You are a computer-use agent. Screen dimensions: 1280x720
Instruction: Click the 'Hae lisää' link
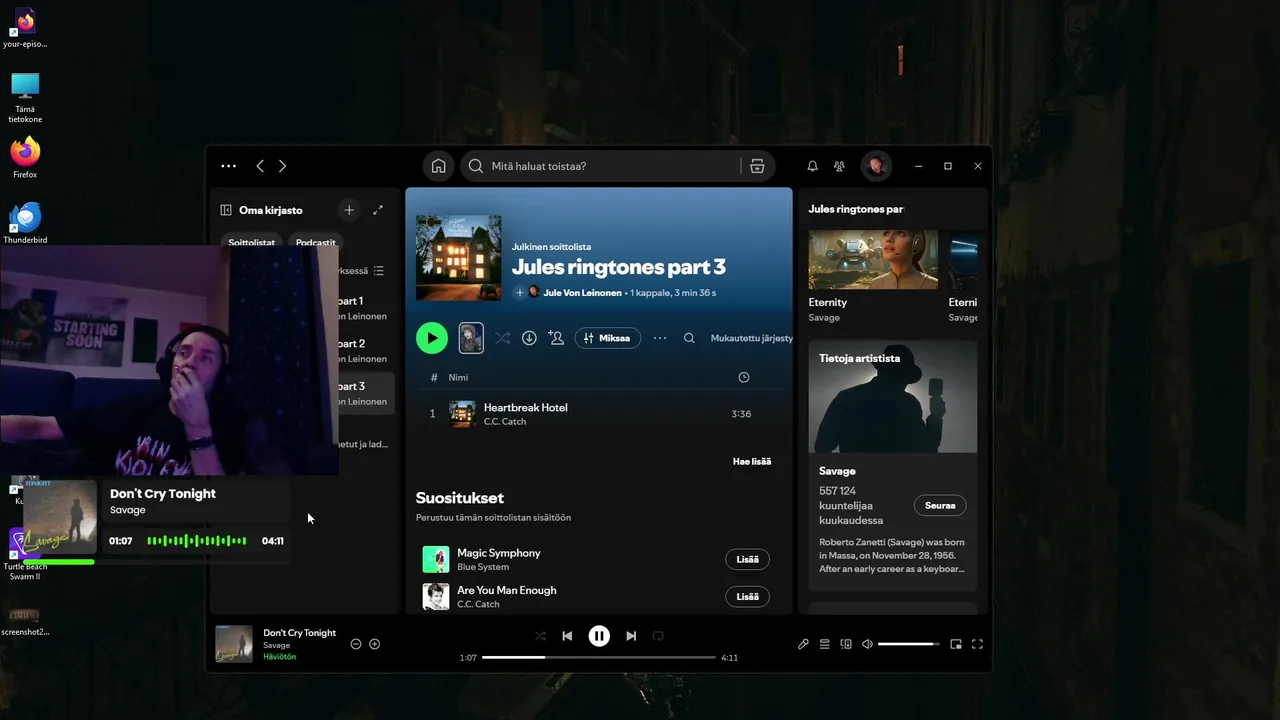click(752, 461)
